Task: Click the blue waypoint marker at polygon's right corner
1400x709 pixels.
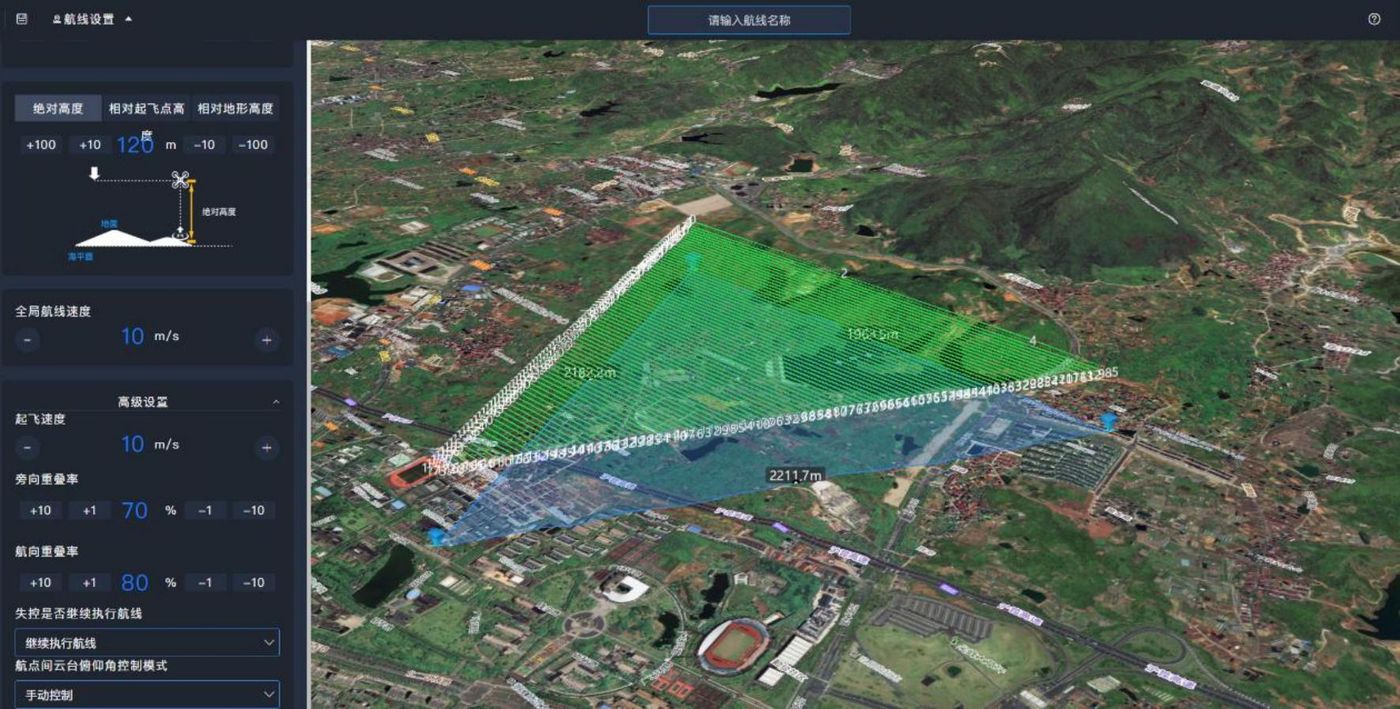Action: click(1109, 421)
